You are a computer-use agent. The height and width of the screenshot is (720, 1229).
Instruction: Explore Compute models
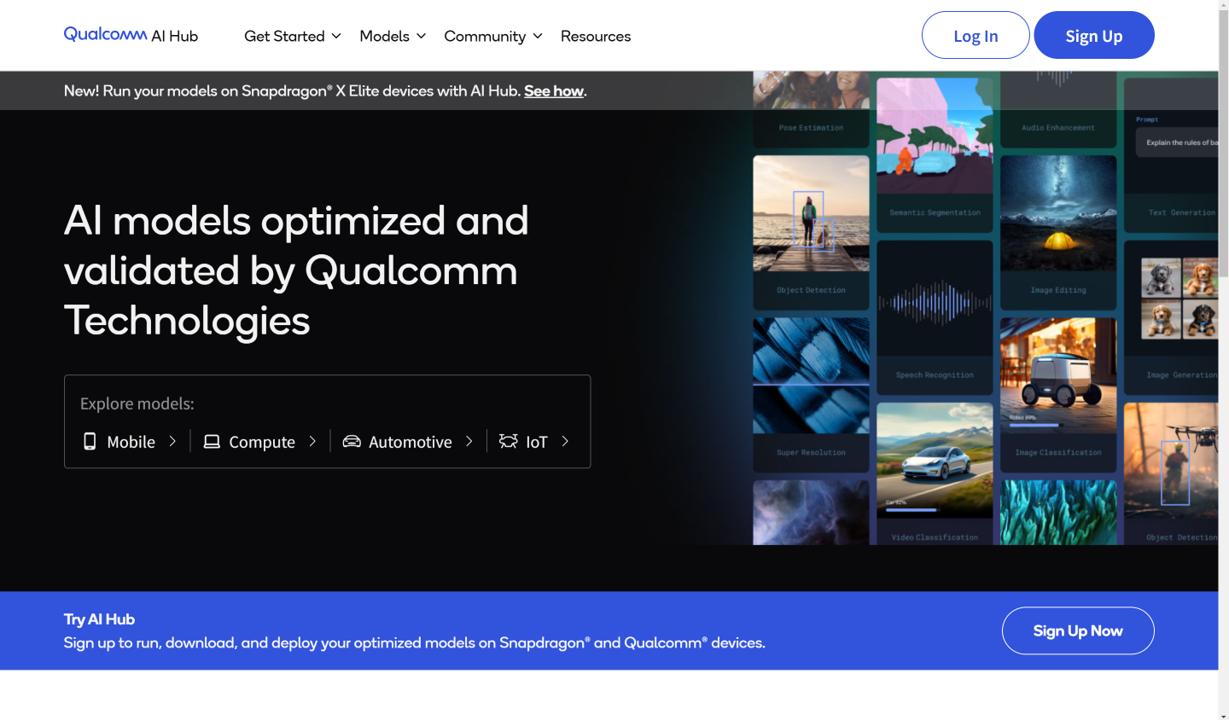pos(260,441)
